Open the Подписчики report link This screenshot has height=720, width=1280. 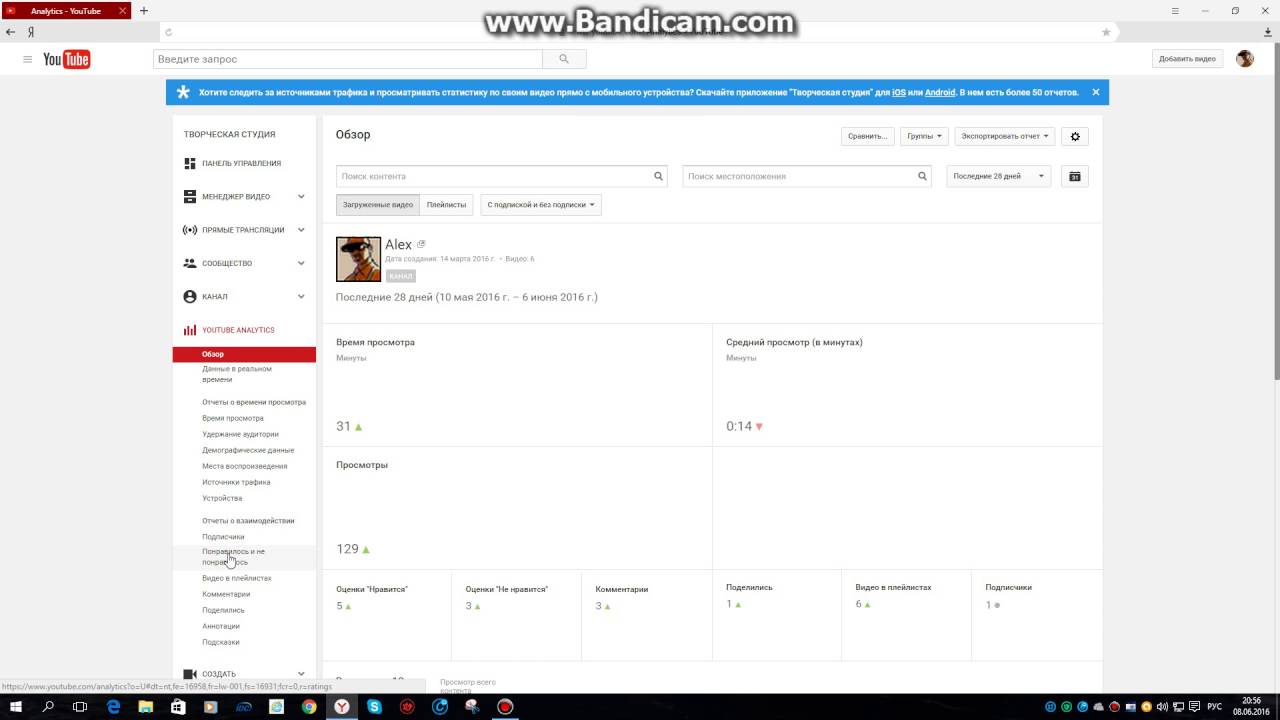[x=223, y=537]
